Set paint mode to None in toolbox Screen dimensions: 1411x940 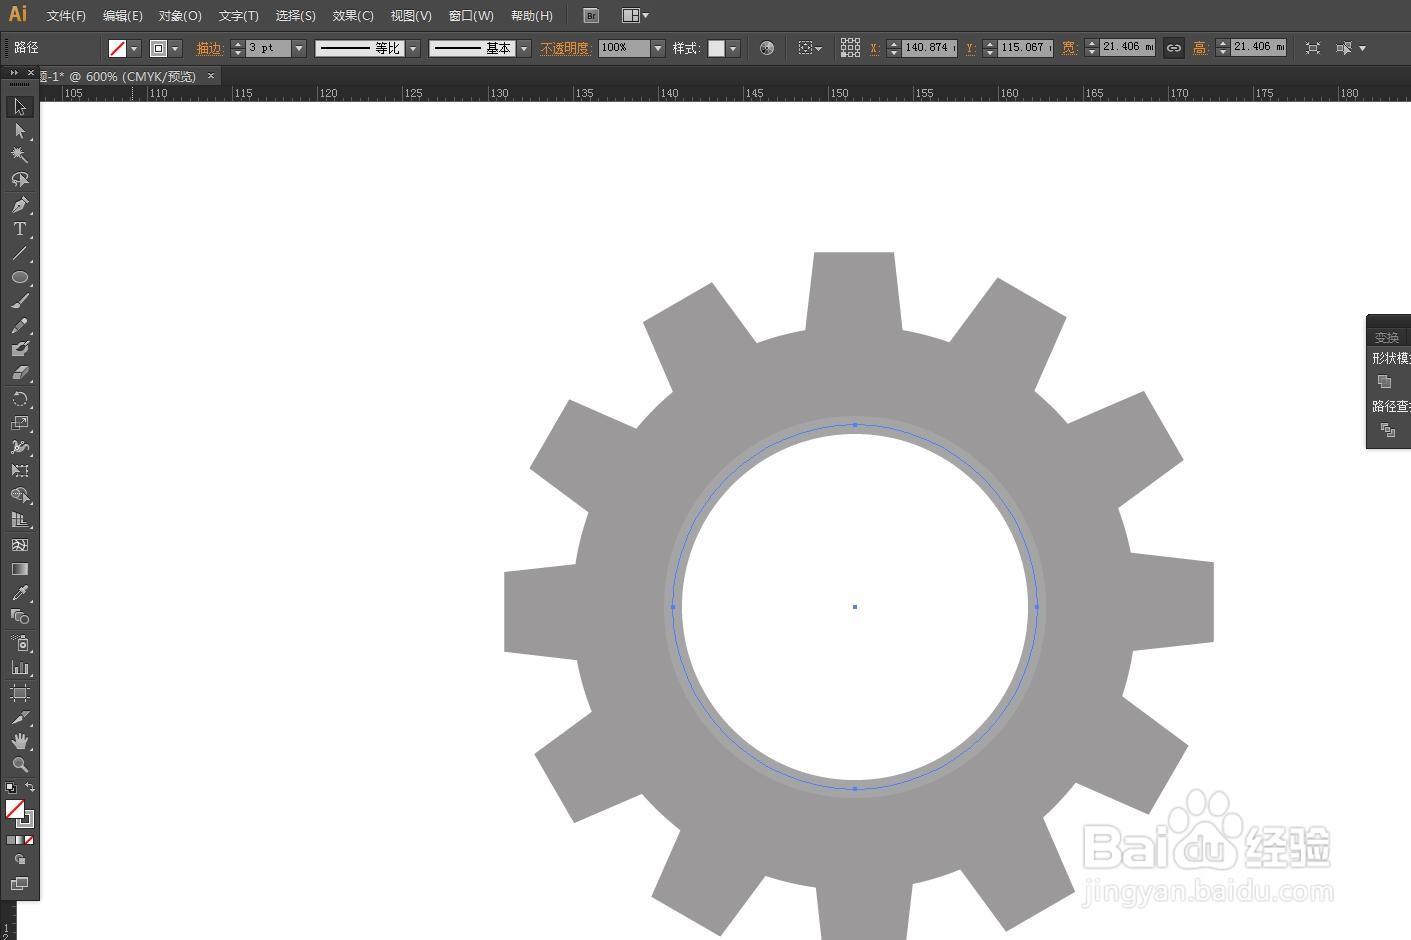pyautogui.click(x=30, y=840)
